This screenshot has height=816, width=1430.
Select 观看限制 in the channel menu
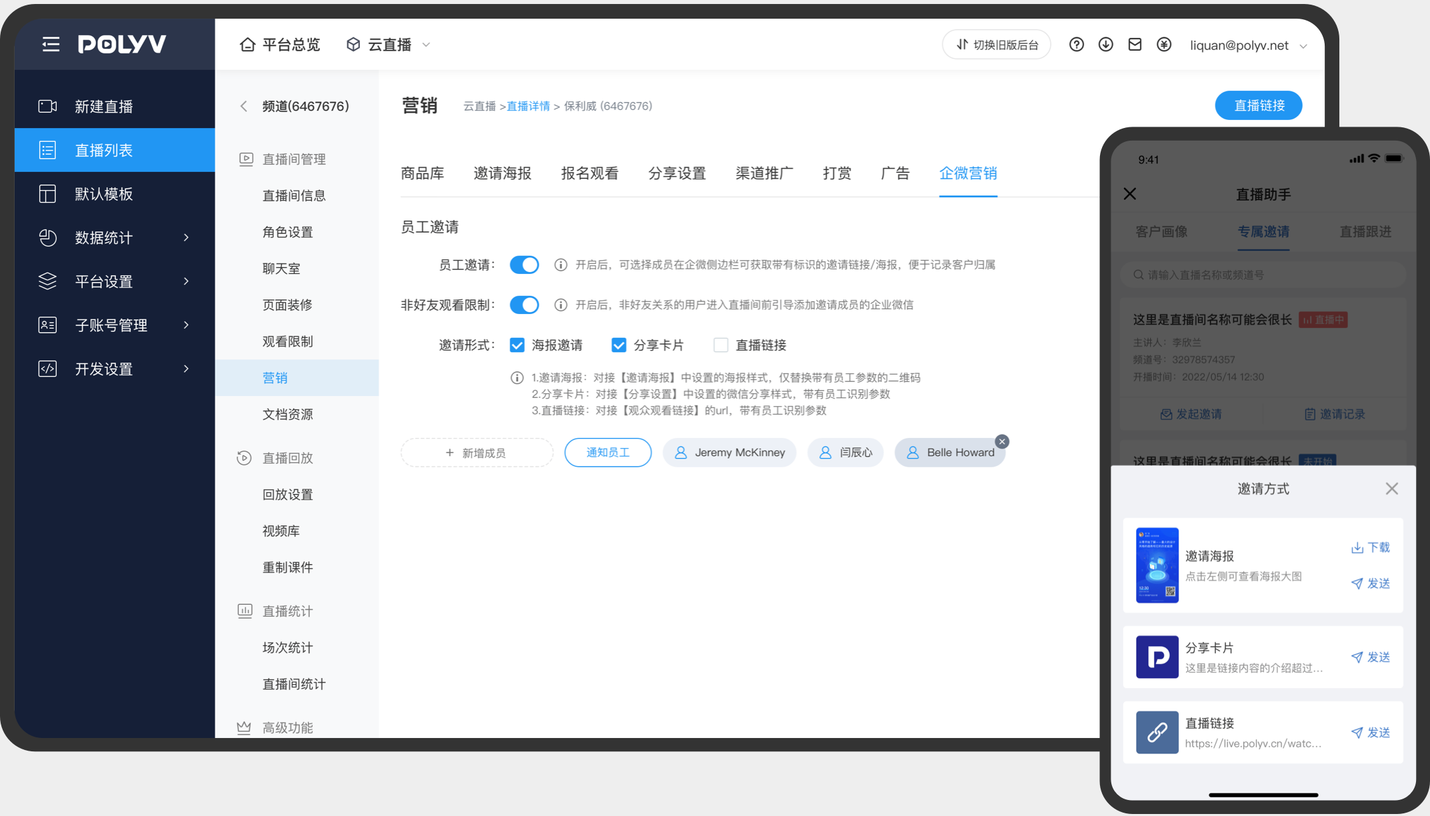pos(287,341)
